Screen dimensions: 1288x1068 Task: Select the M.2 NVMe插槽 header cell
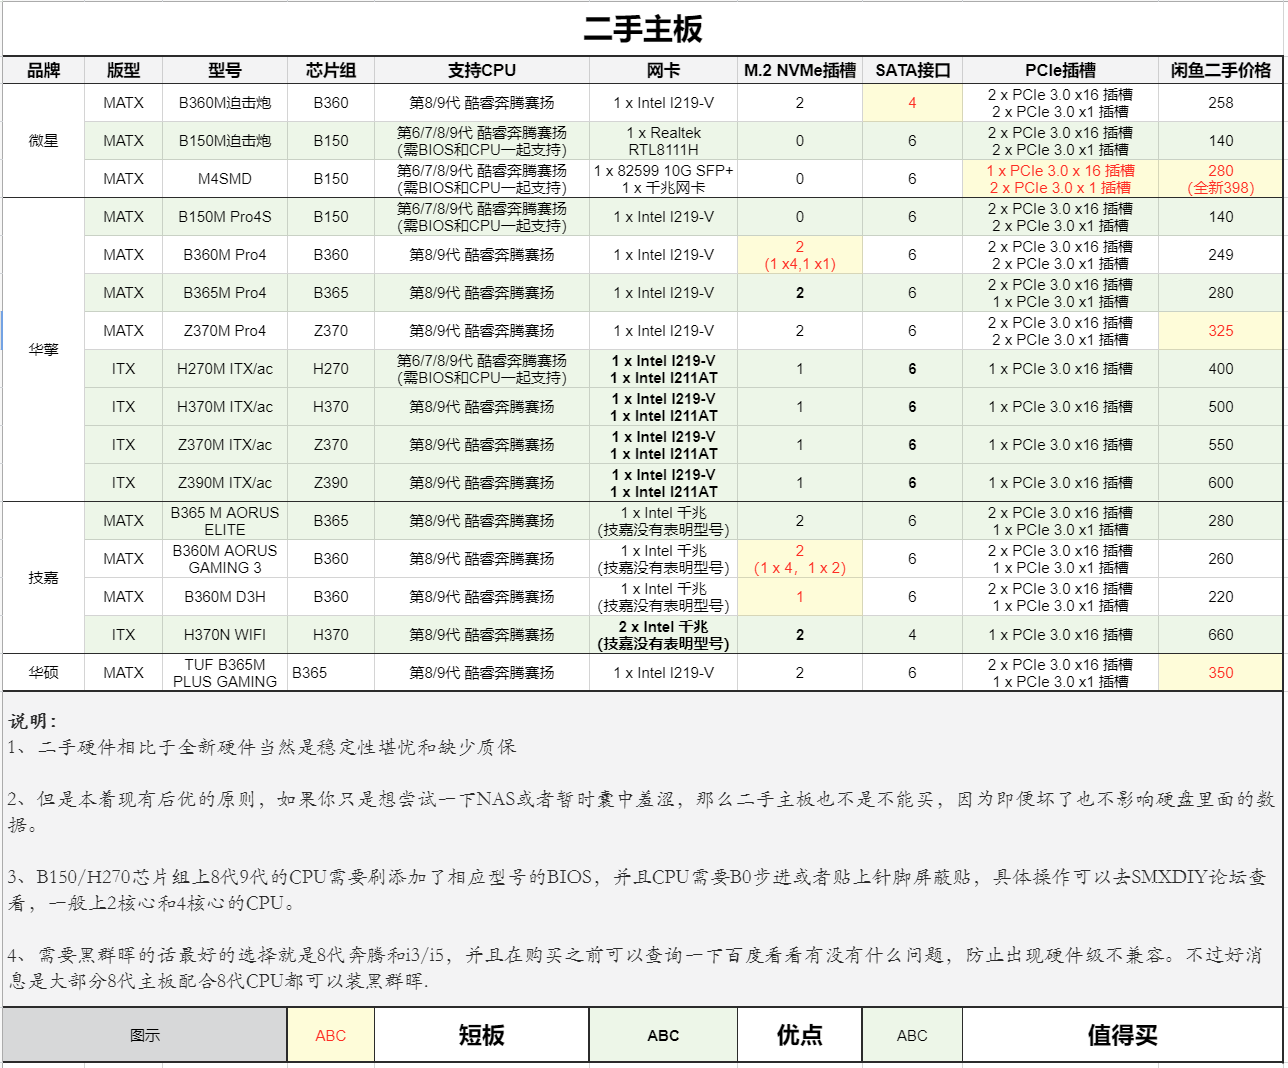coord(799,70)
